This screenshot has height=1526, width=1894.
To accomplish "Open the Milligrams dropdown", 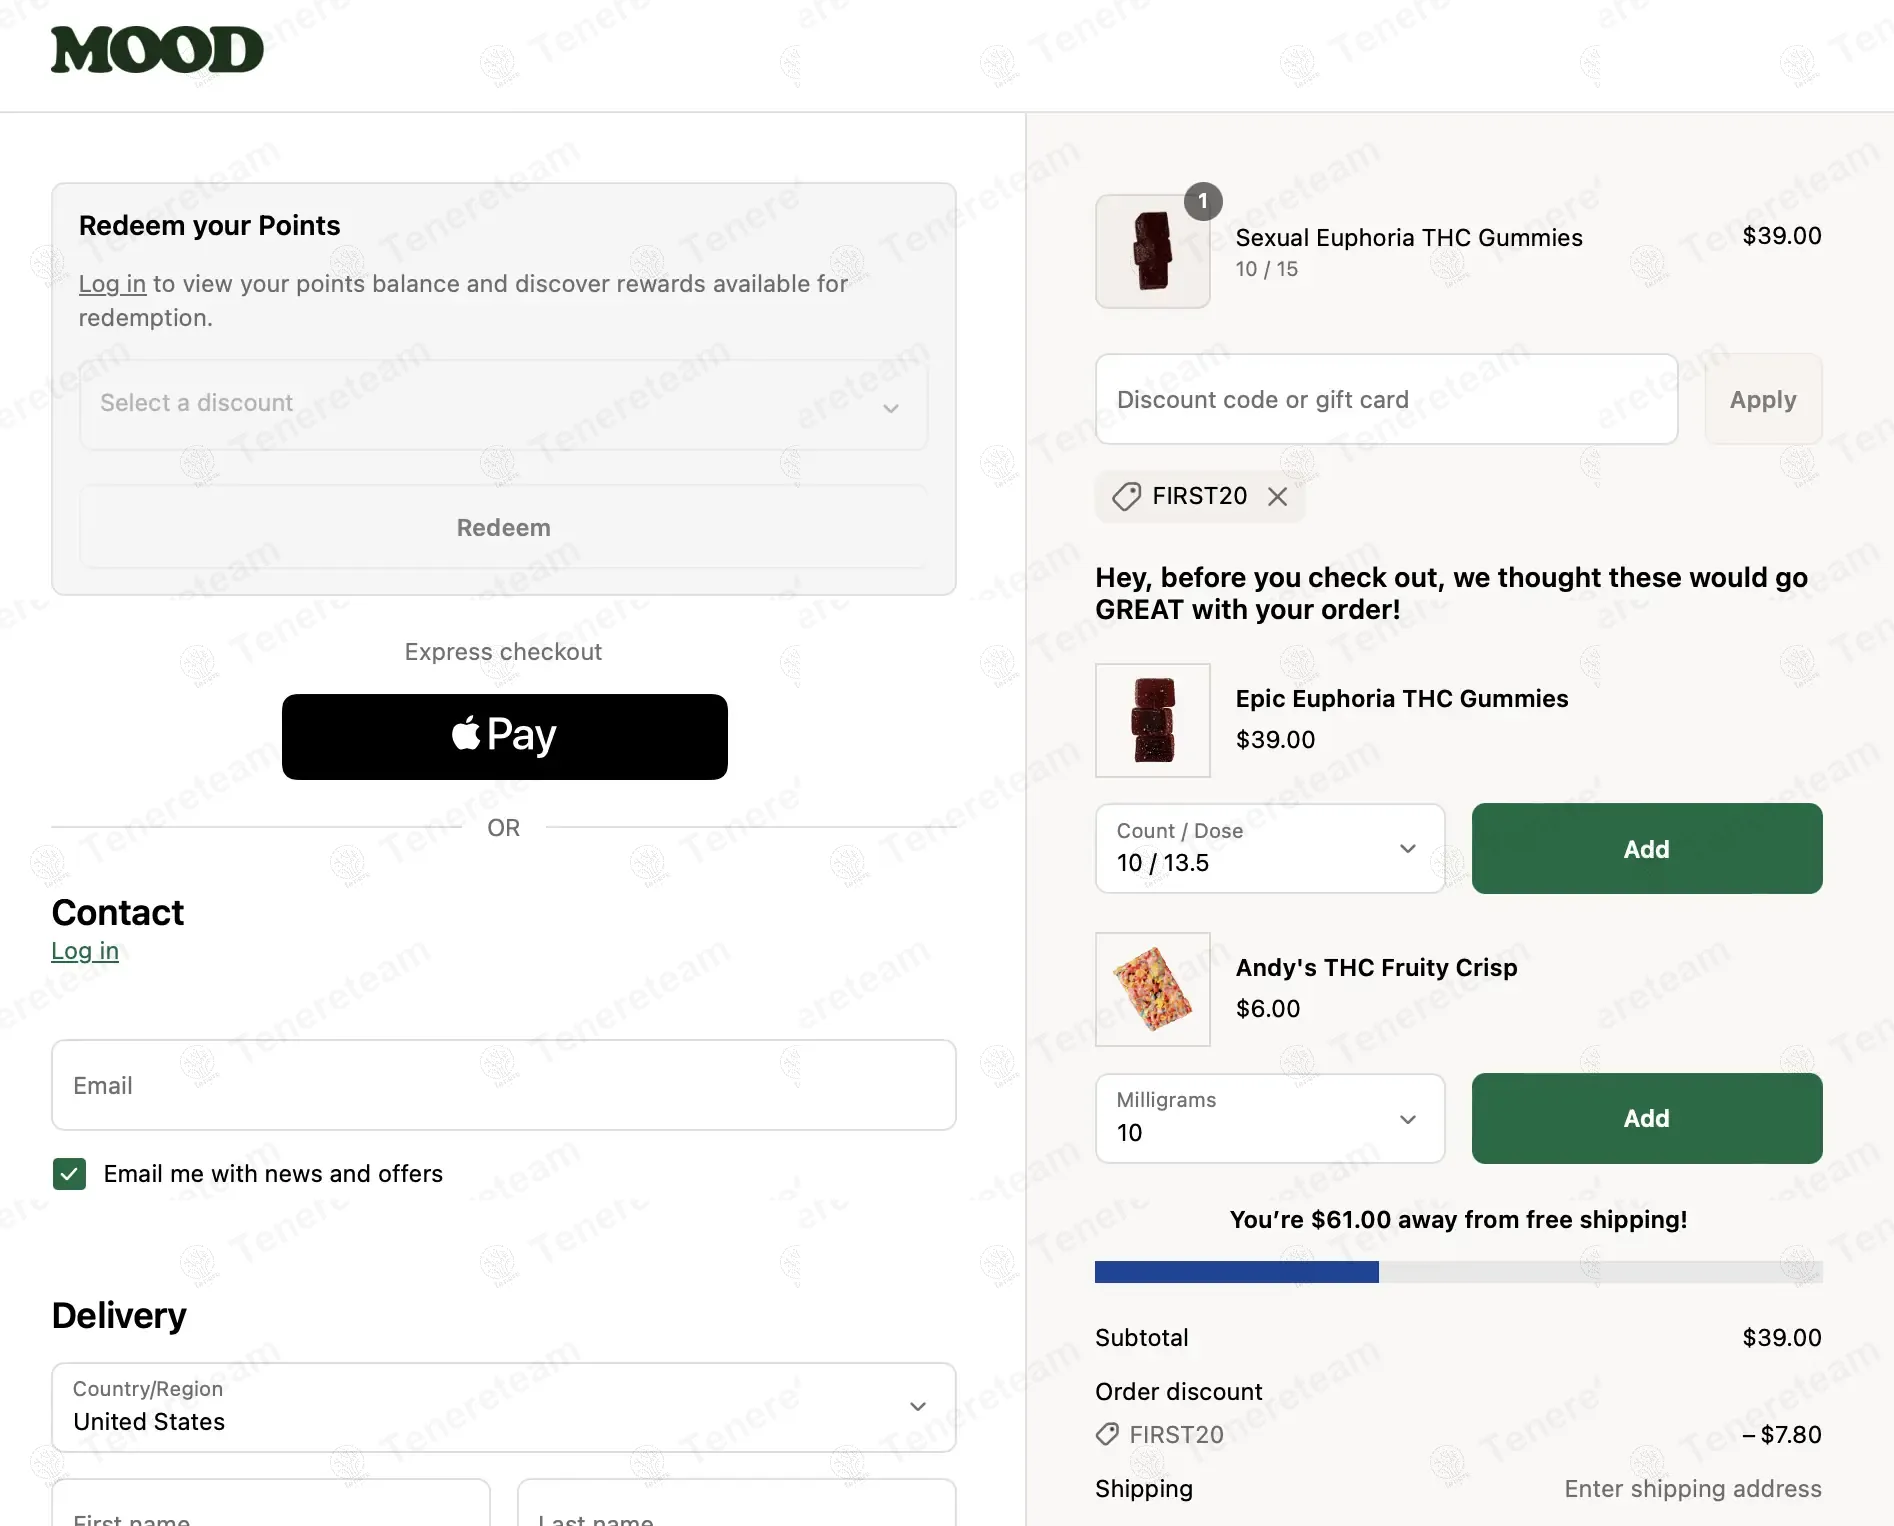I will 1269,1118.
